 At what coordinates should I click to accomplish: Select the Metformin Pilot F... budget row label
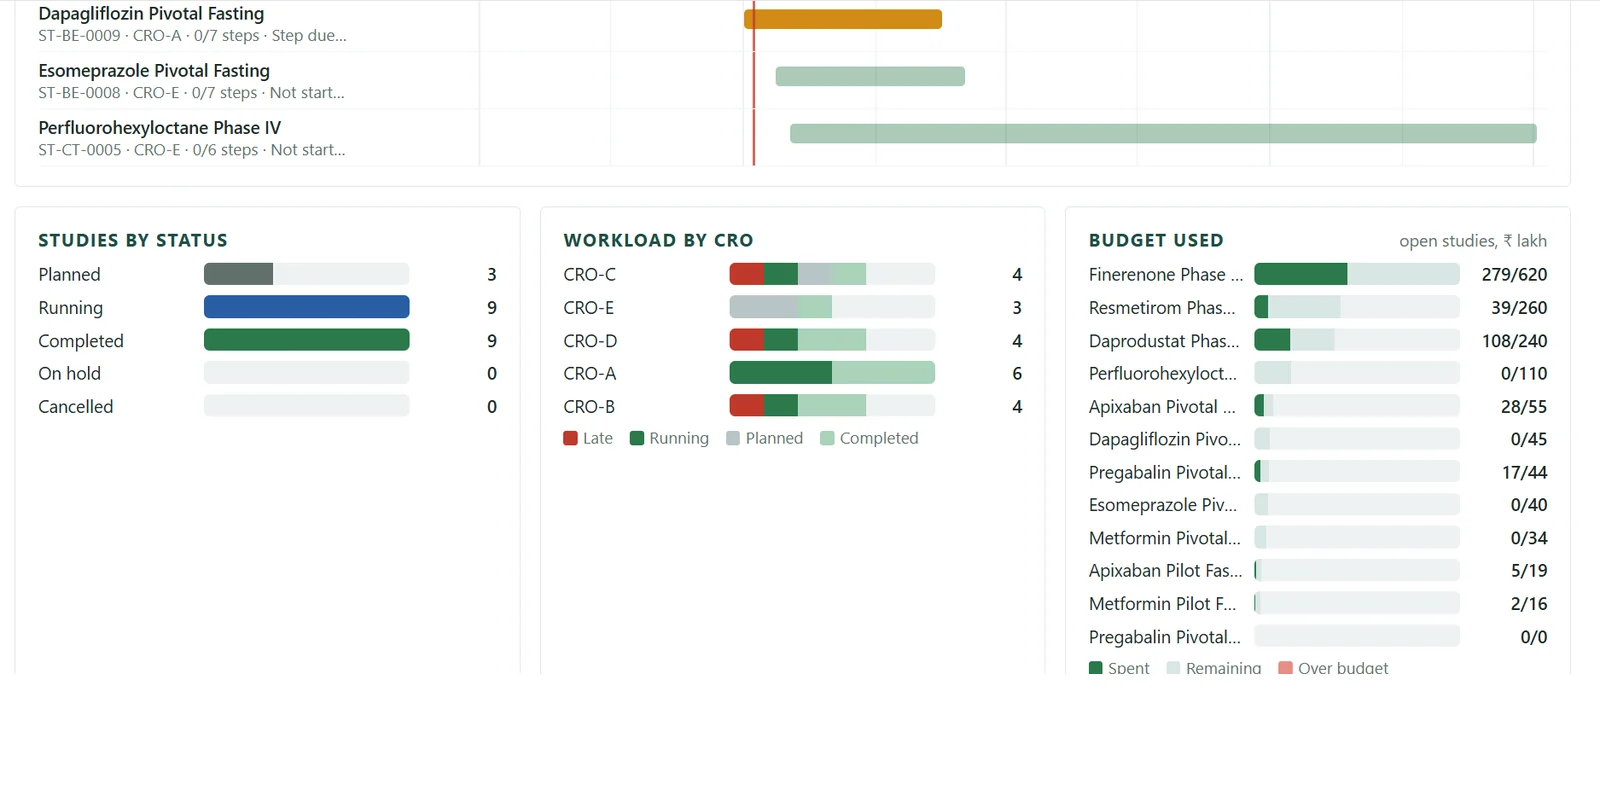point(1163,603)
